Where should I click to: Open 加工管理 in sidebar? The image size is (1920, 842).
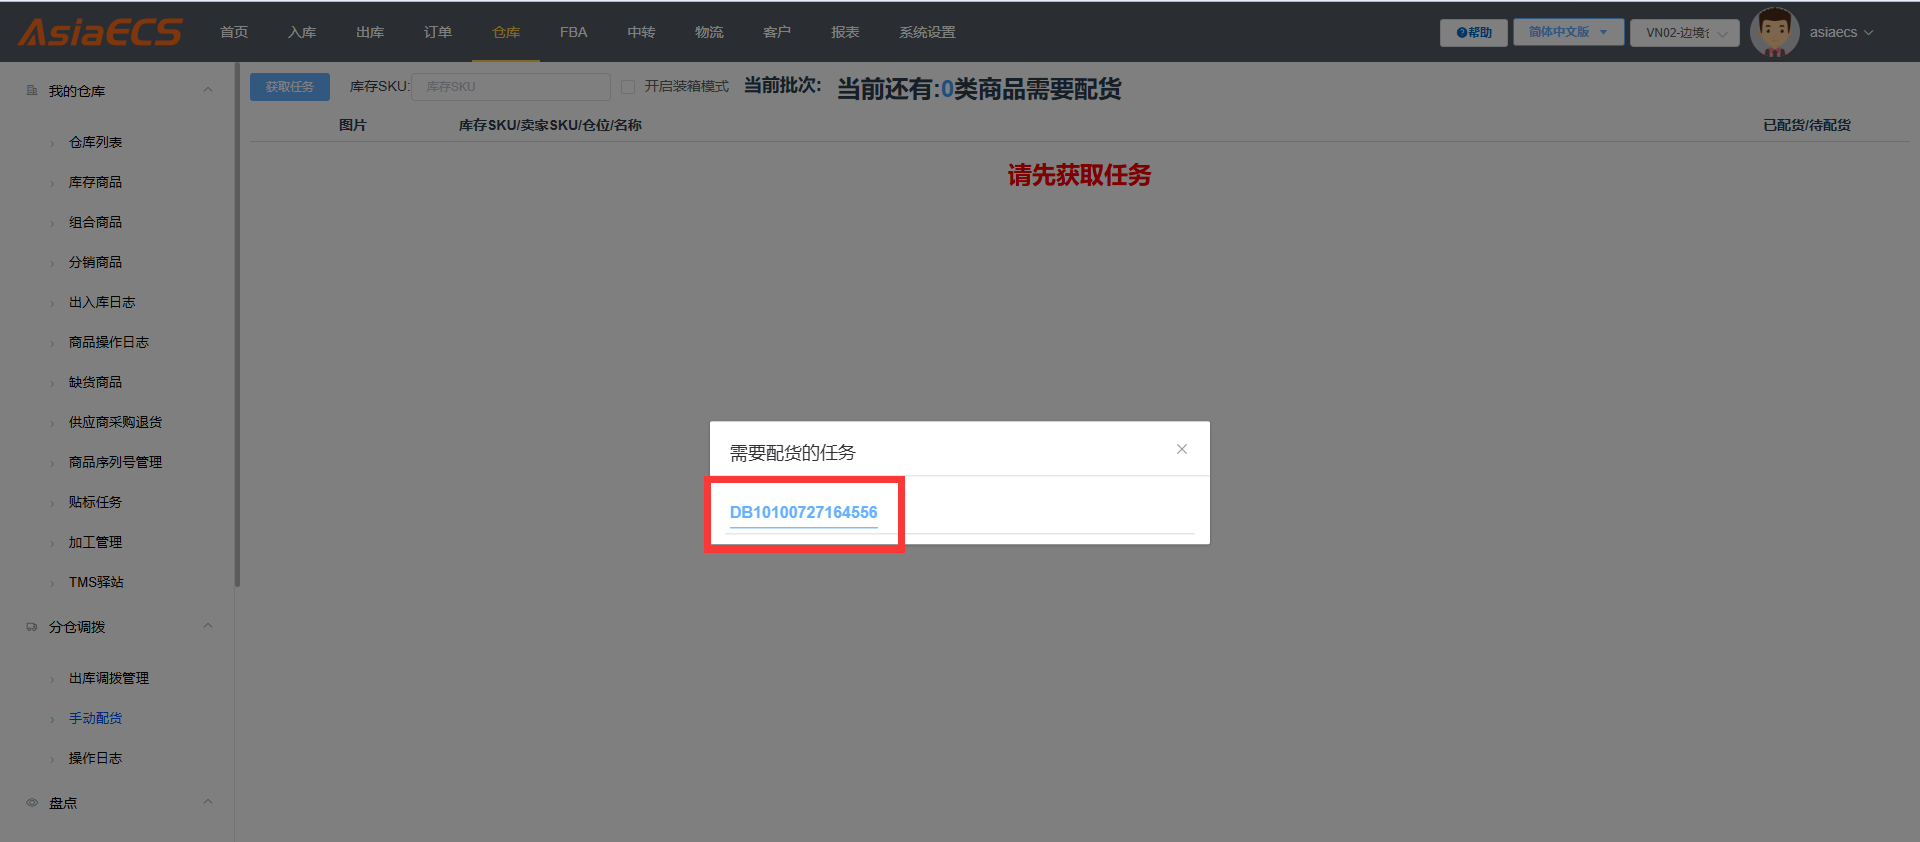[95, 542]
